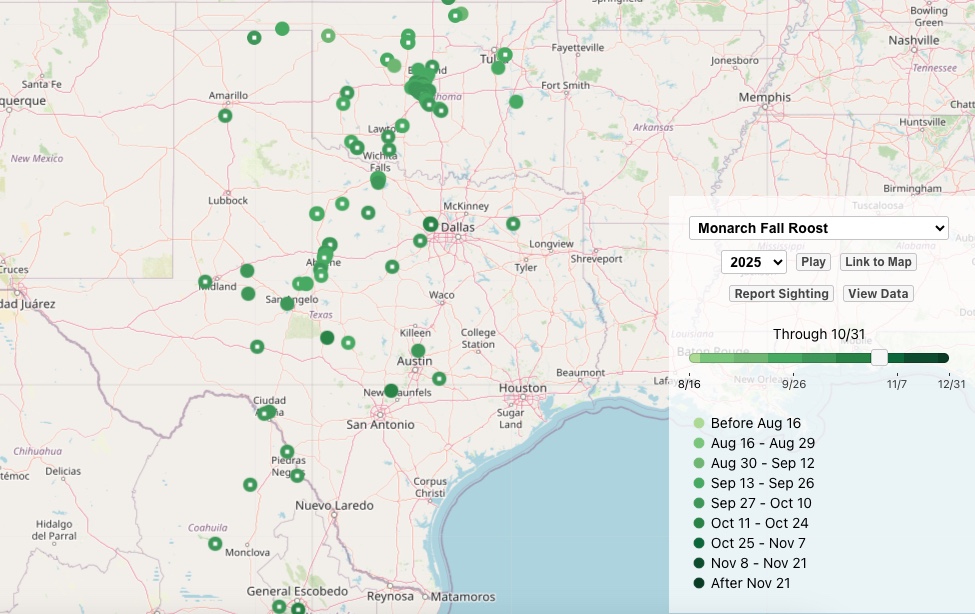Click the sighting marker near Amarillo
Image resolution: width=975 pixels, height=614 pixels.
point(225,115)
